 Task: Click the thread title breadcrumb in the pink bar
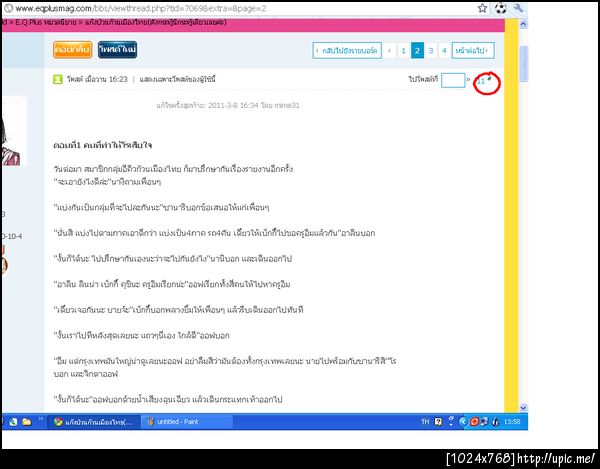click(x=155, y=23)
